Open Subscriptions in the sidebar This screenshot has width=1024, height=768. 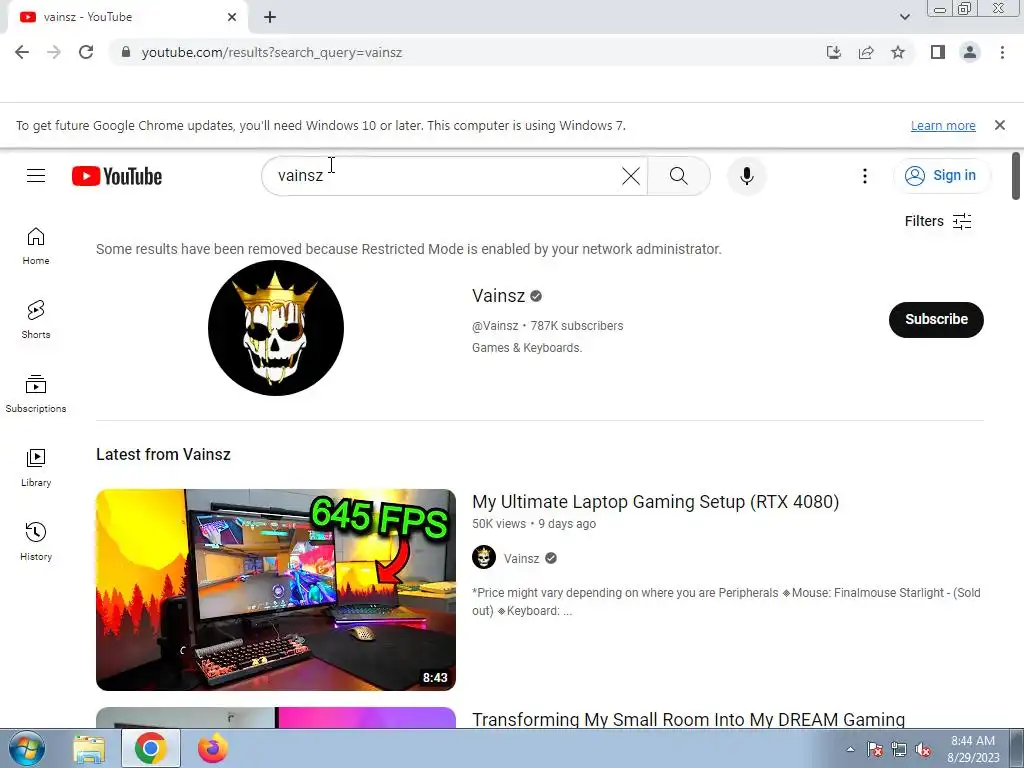(x=36, y=394)
